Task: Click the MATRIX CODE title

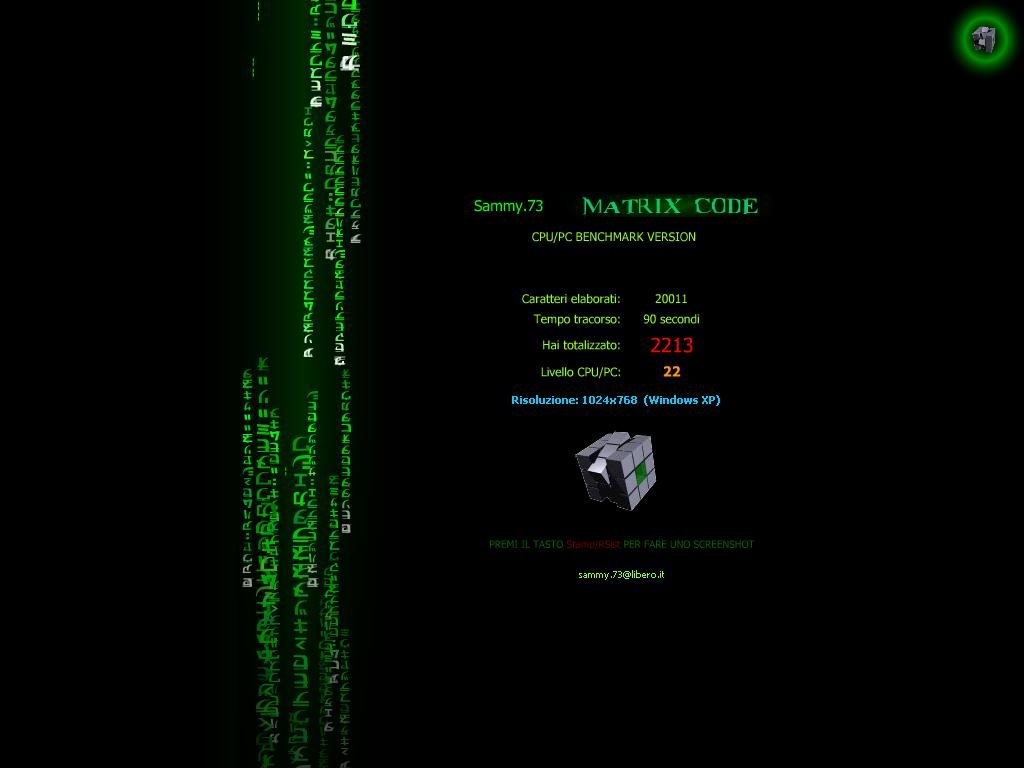Action: pyautogui.click(x=669, y=206)
